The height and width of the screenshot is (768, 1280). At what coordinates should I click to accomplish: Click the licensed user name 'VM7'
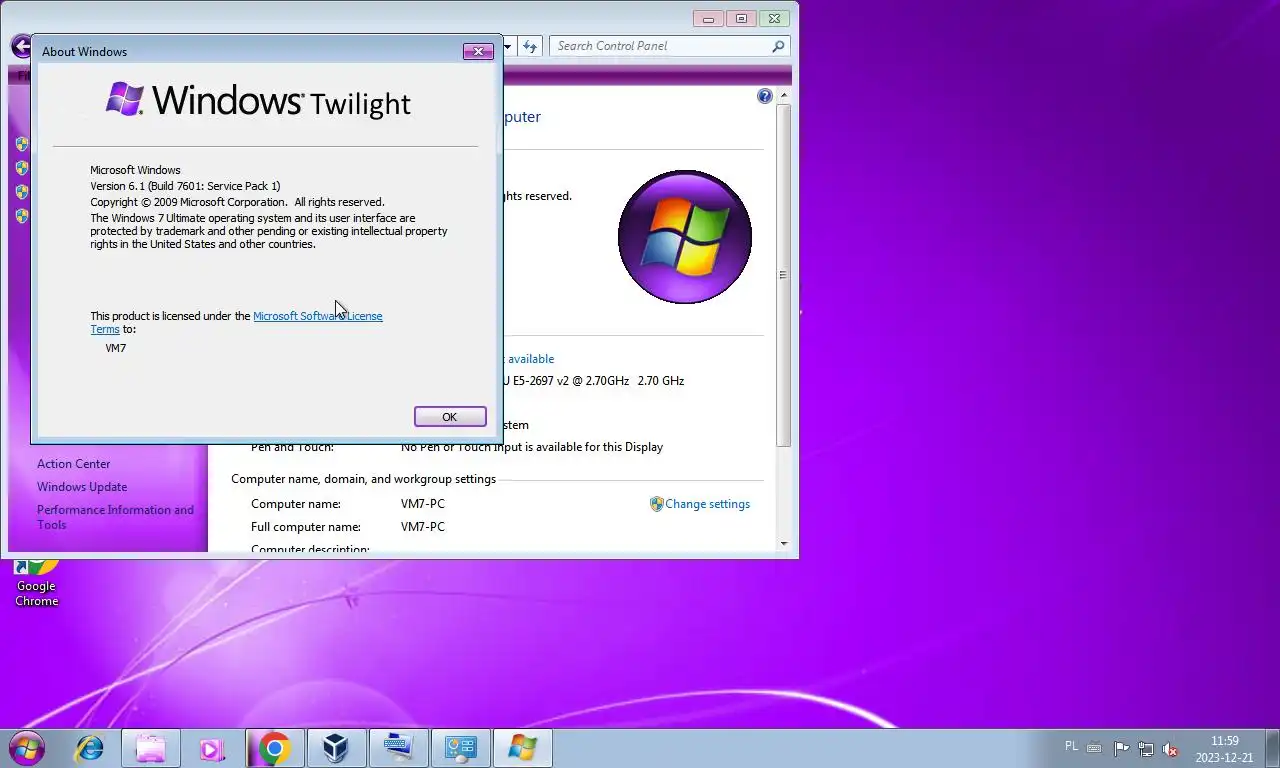tap(116, 348)
